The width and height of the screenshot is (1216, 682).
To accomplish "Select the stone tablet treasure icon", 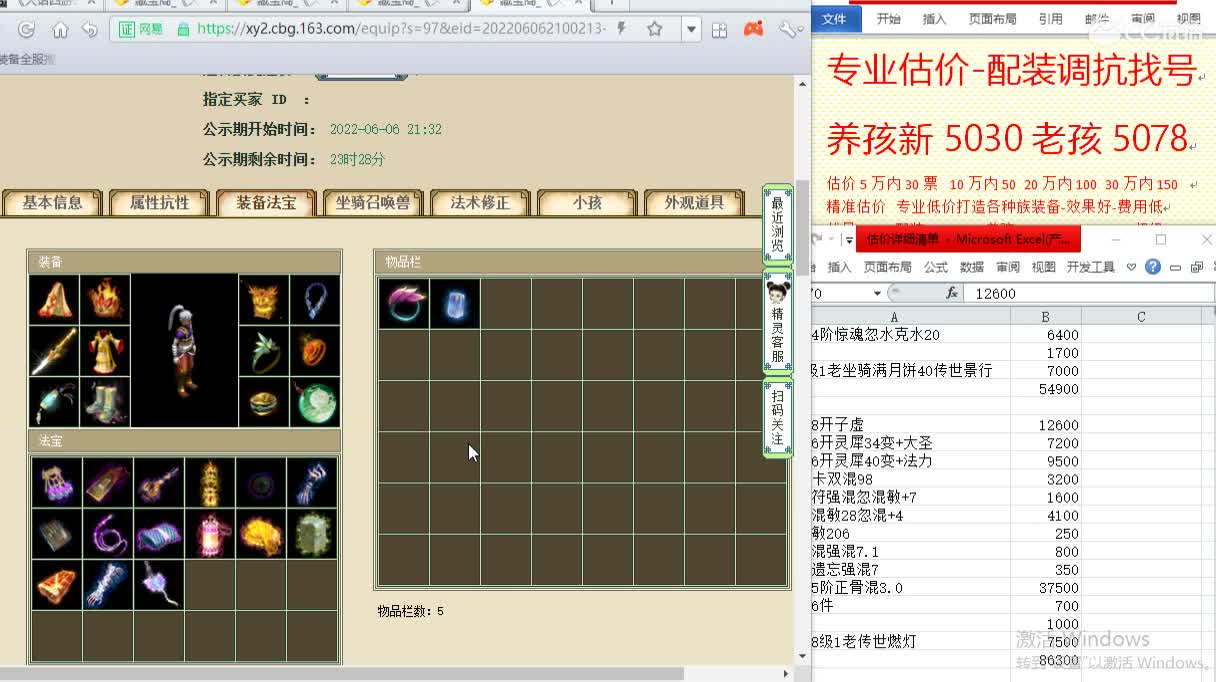I will (312, 534).
